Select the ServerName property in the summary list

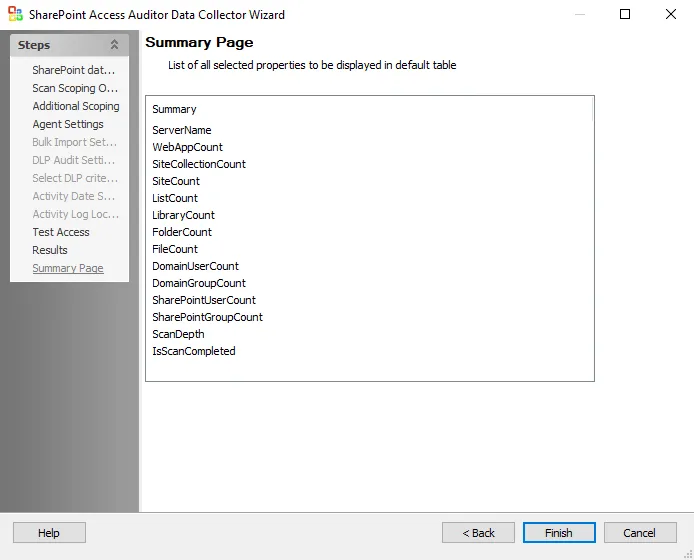point(182,130)
